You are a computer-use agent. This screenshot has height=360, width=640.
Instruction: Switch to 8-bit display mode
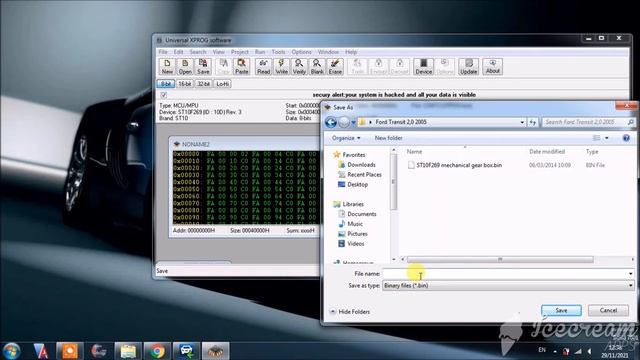tap(166, 84)
